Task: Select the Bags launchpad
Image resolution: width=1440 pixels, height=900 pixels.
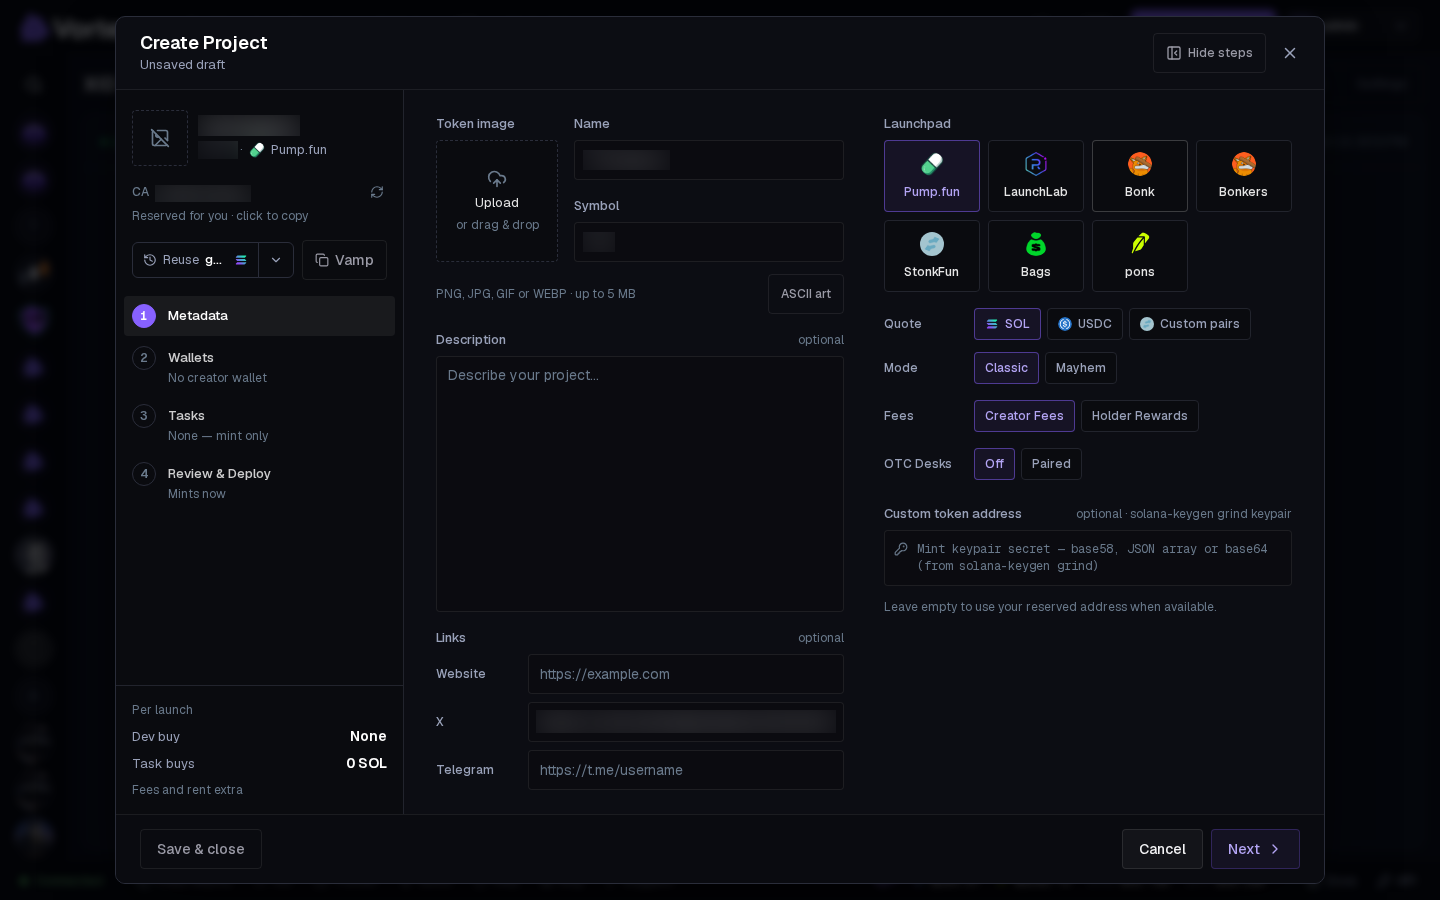Action: [x=1036, y=256]
